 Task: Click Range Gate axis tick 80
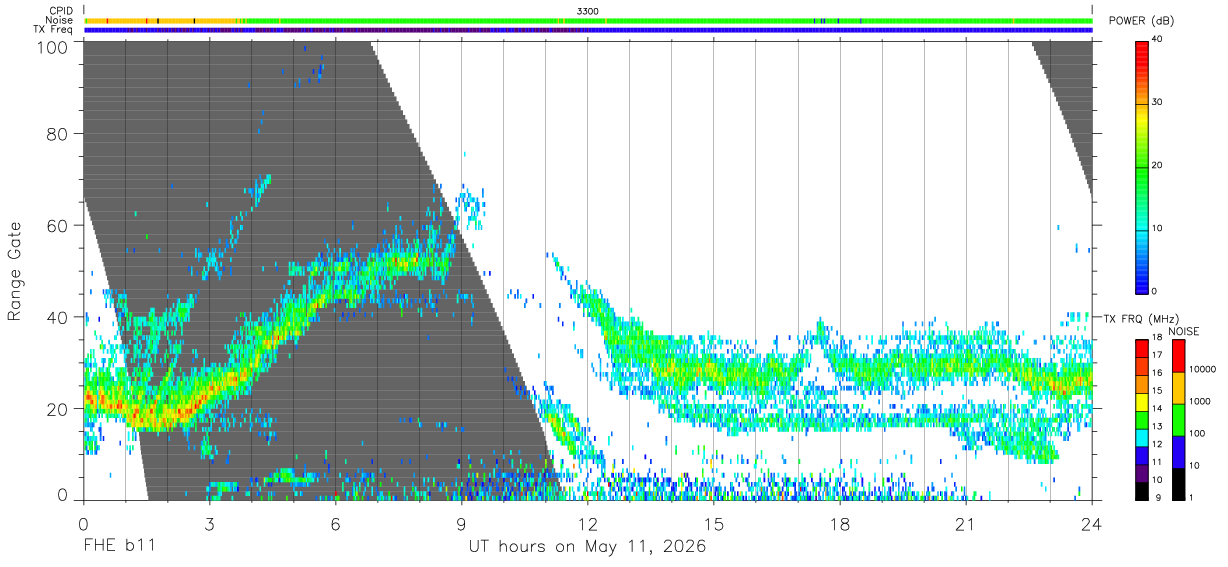pos(57,134)
